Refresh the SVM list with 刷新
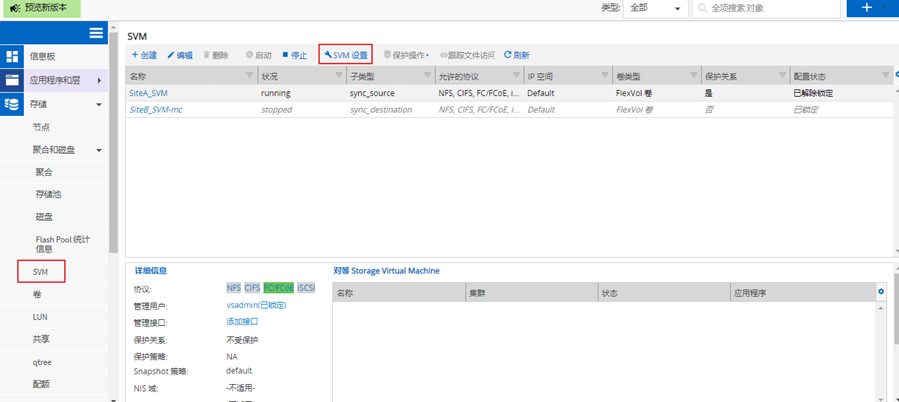This screenshot has height=402, width=899. [x=516, y=55]
